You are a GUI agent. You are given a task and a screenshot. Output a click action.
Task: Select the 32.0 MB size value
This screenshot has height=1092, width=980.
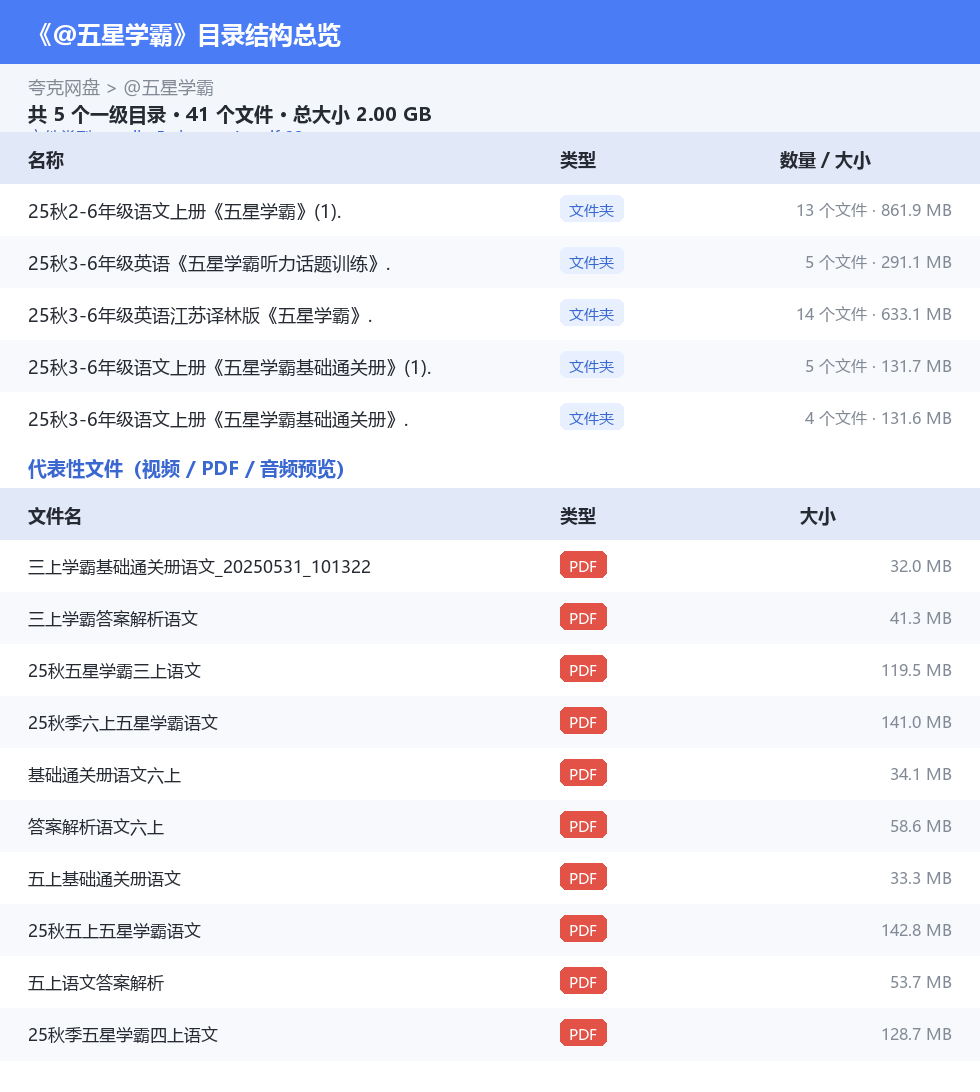point(920,566)
